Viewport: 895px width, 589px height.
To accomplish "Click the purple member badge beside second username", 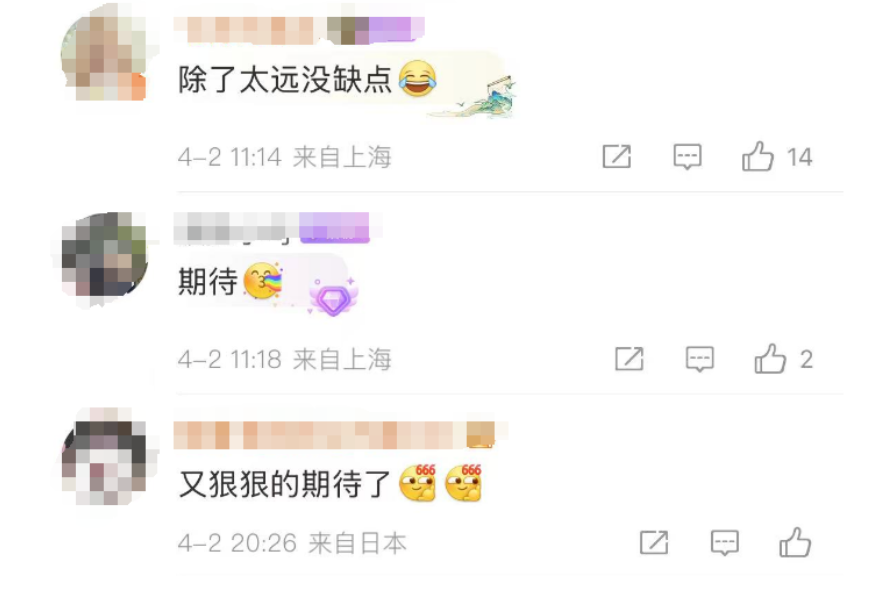I will (x=334, y=227).
